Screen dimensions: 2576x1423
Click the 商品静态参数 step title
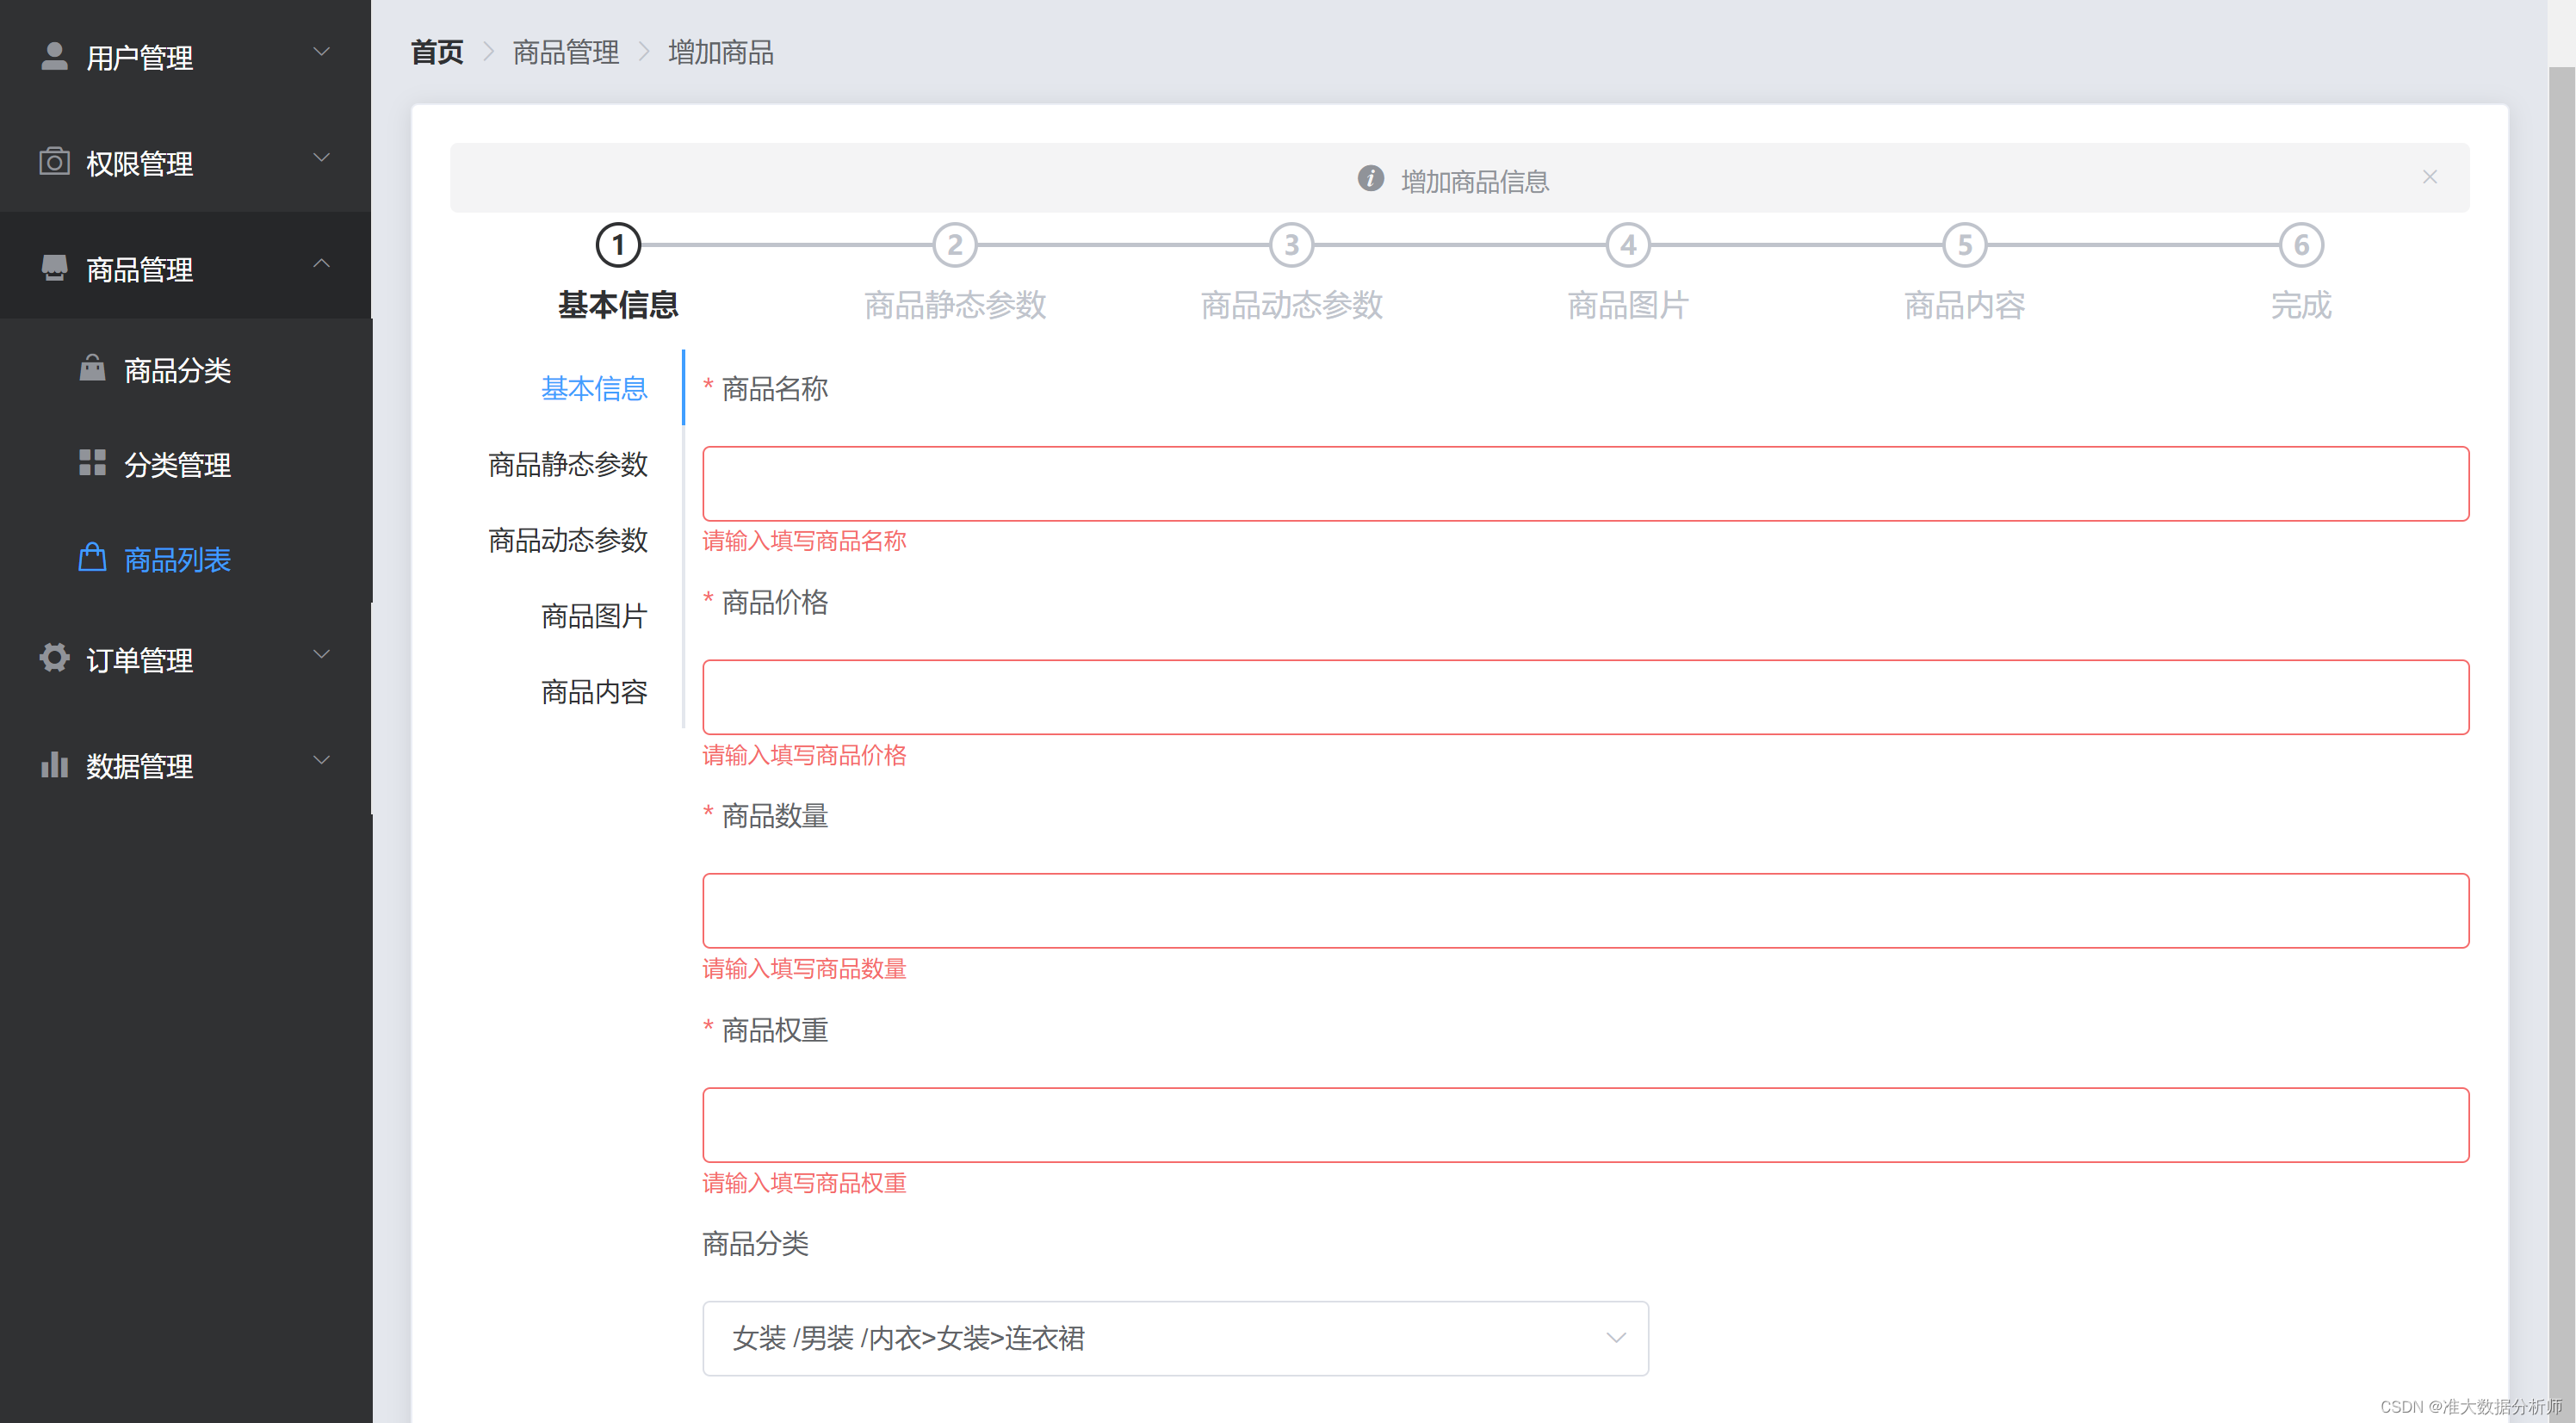[954, 304]
